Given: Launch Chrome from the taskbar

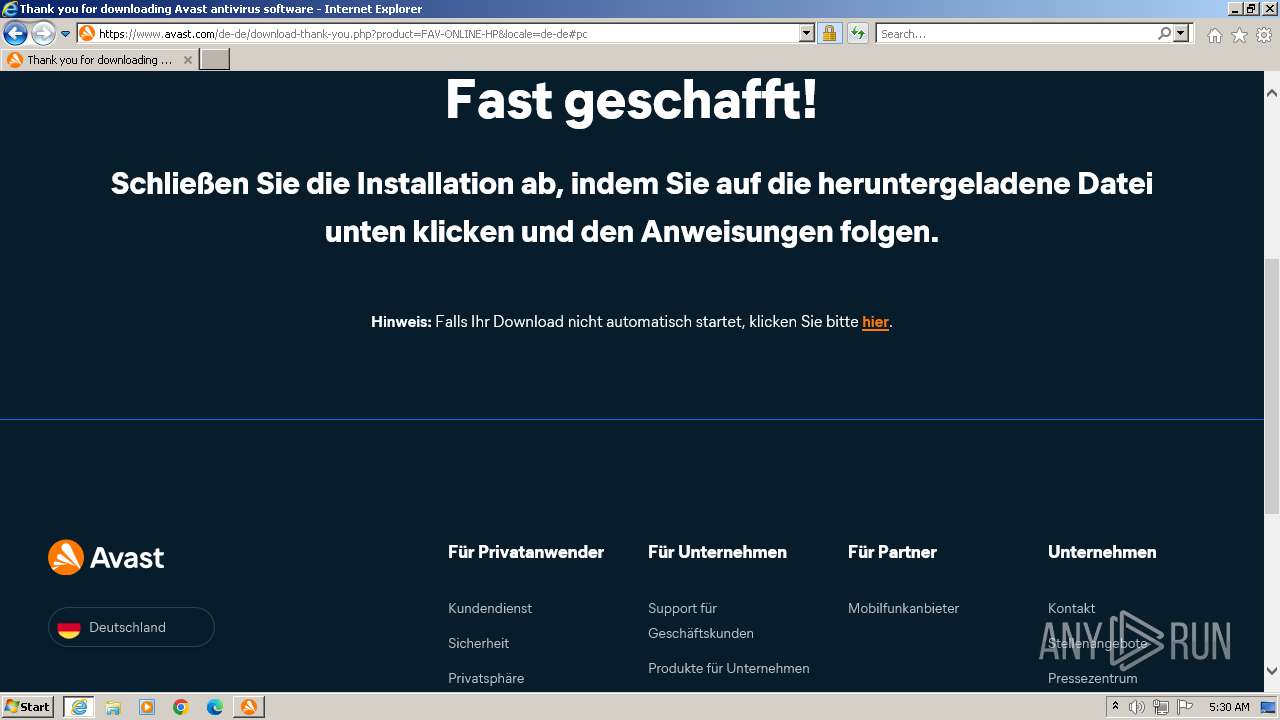Looking at the screenshot, I should [x=181, y=707].
